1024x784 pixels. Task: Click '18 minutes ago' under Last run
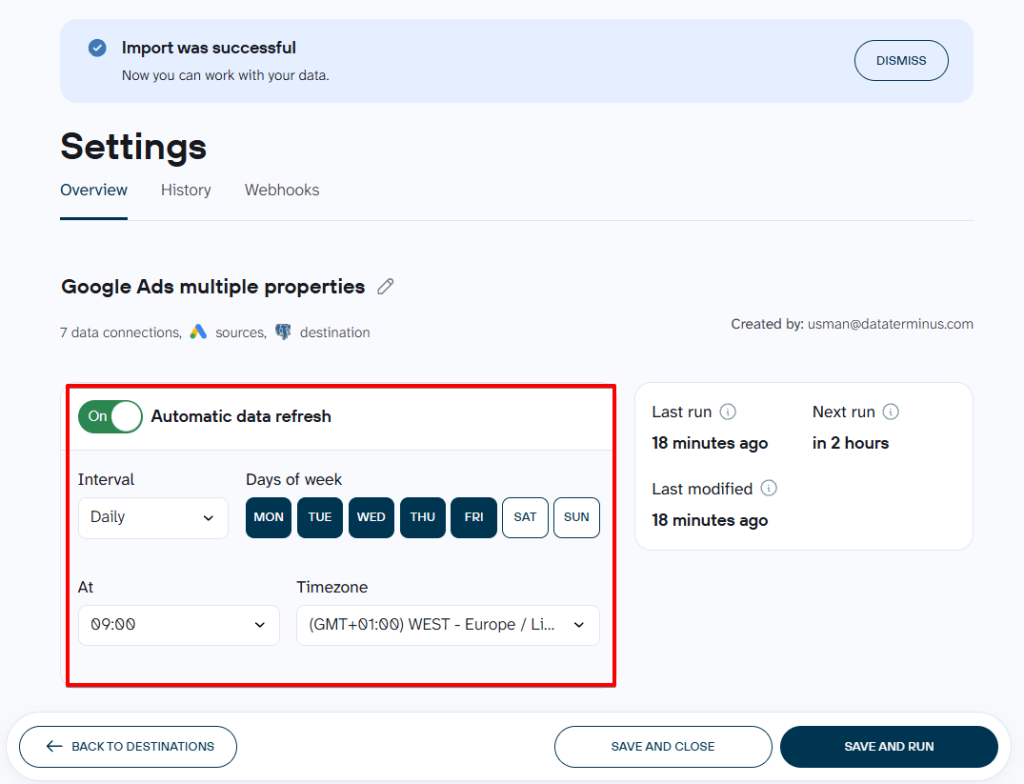click(x=710, y=443)
